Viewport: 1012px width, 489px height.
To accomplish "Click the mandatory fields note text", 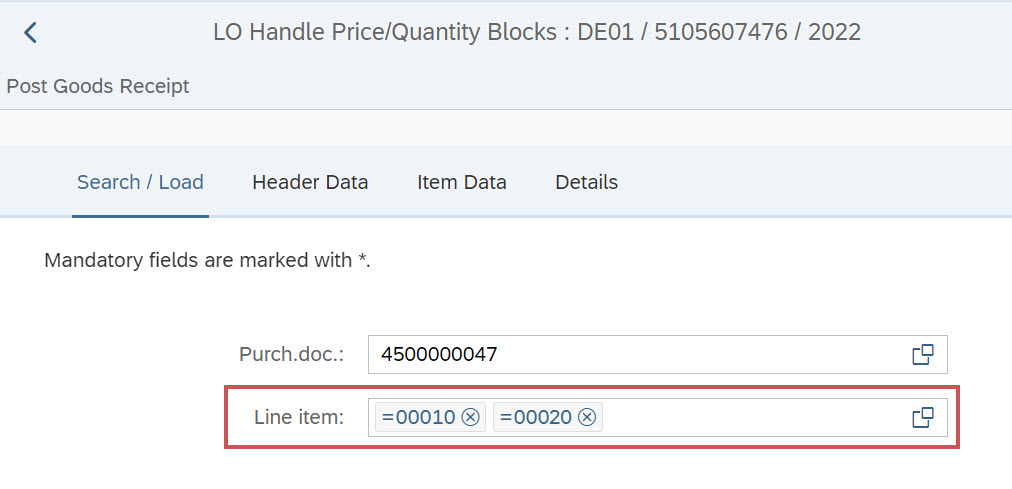I will coord(208,262).
